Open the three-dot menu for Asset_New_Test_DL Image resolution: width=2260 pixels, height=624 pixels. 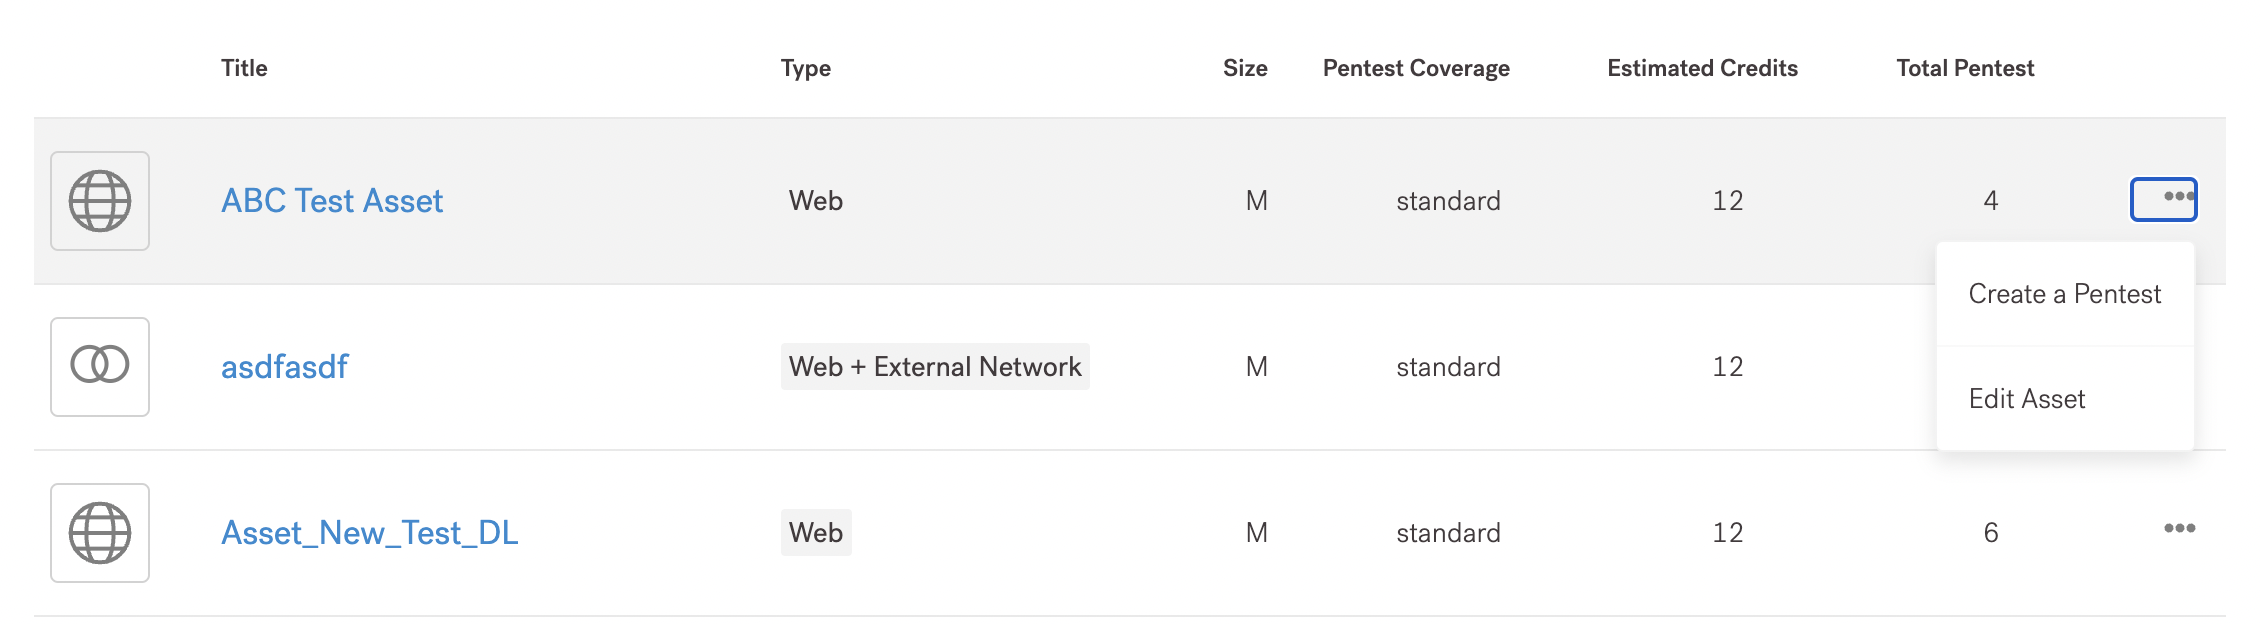coord(2179,528)
